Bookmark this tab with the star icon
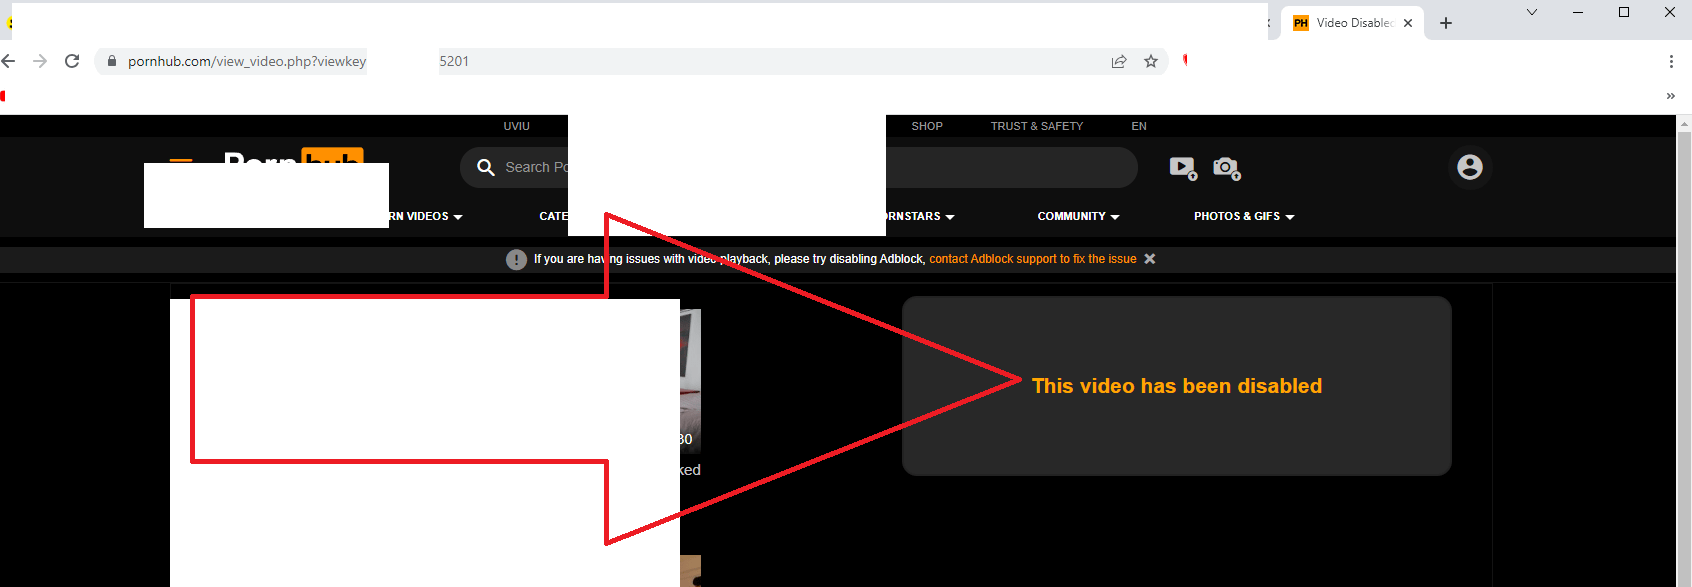Viewport: 1692px width, 587px height. (x=1151, y=61)
